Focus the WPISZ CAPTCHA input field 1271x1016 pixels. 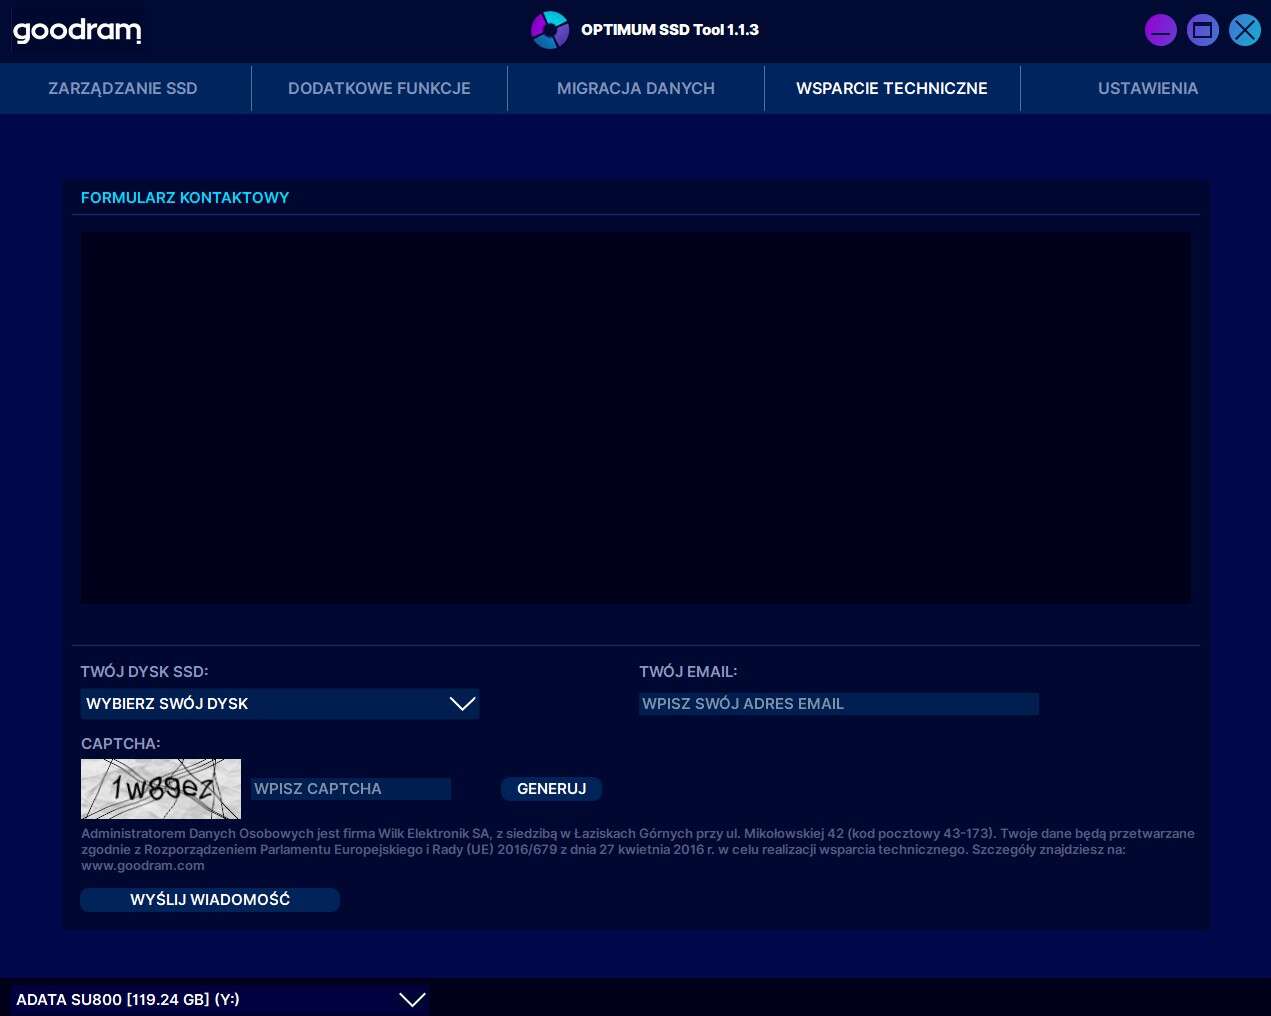[x=350, y=789]
